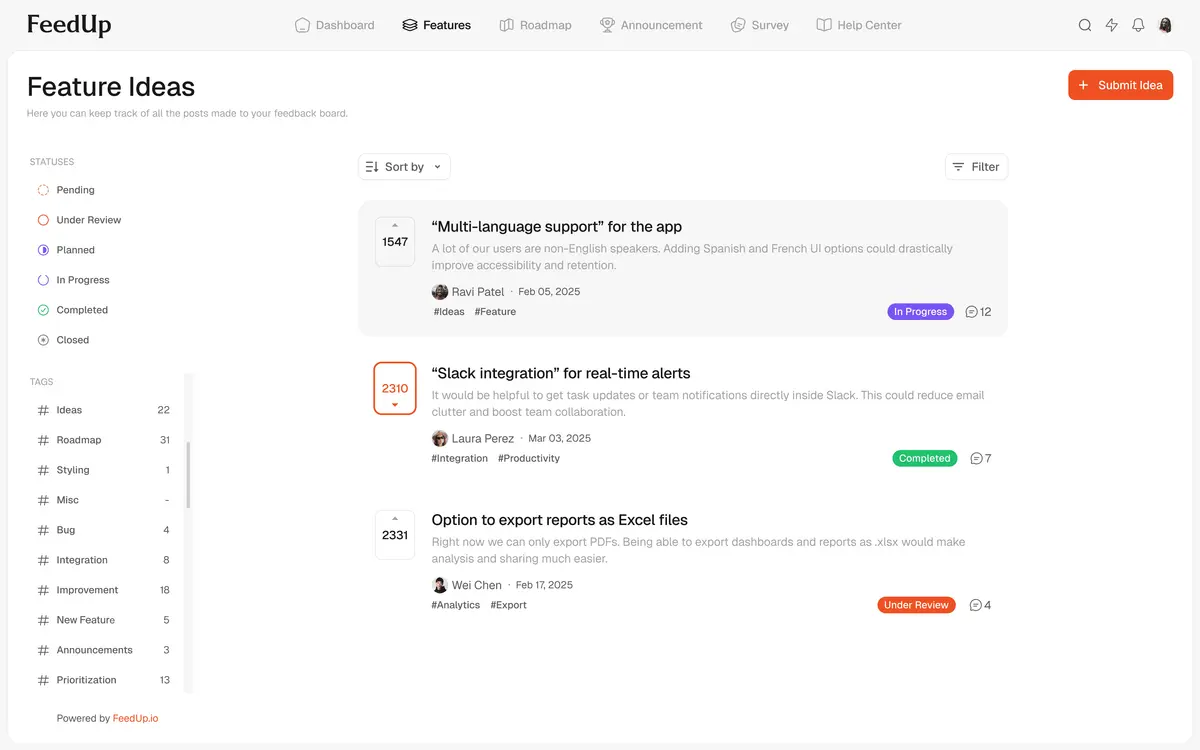Click the notification bell icon
This screenshot has height=750, width=1200.
(1138, 25)
